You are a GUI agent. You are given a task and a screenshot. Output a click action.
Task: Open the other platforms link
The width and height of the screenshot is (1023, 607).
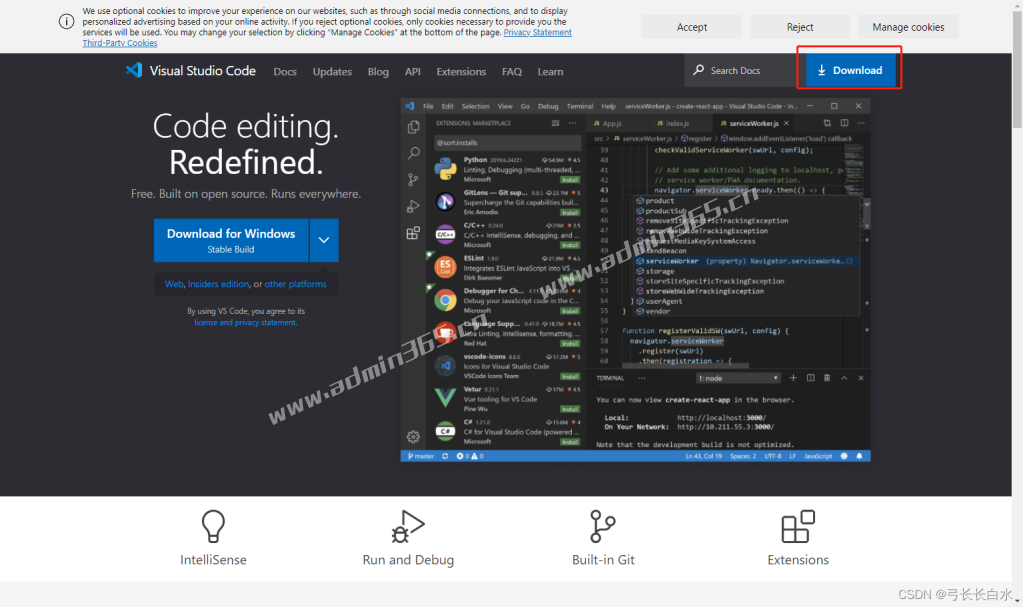[x=296, y=284]
